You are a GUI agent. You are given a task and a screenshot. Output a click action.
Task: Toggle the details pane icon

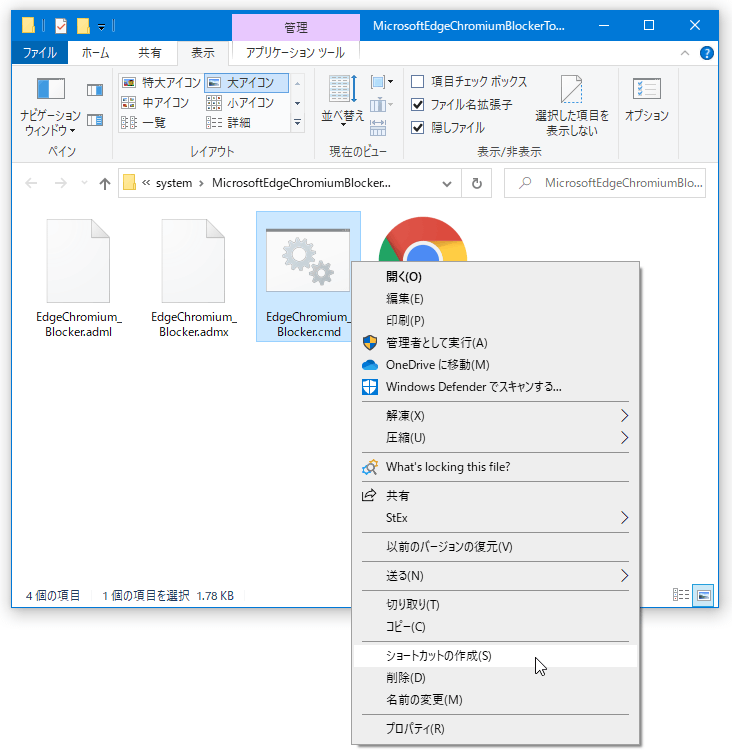pyautogui.click(x=95, y=120)
